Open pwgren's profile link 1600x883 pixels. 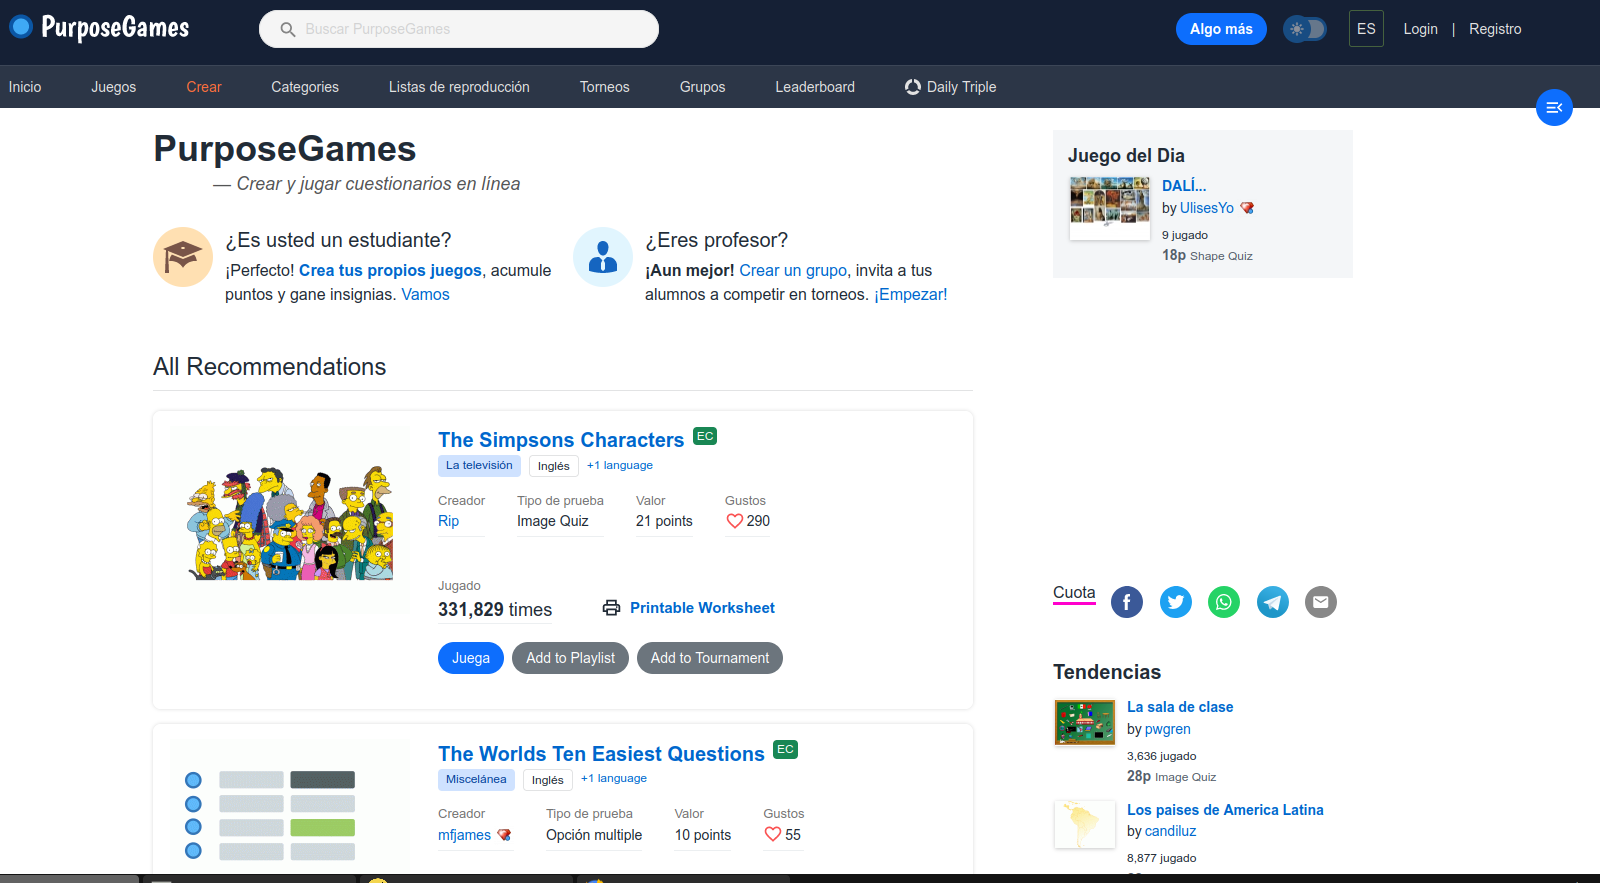point(1168,729)
